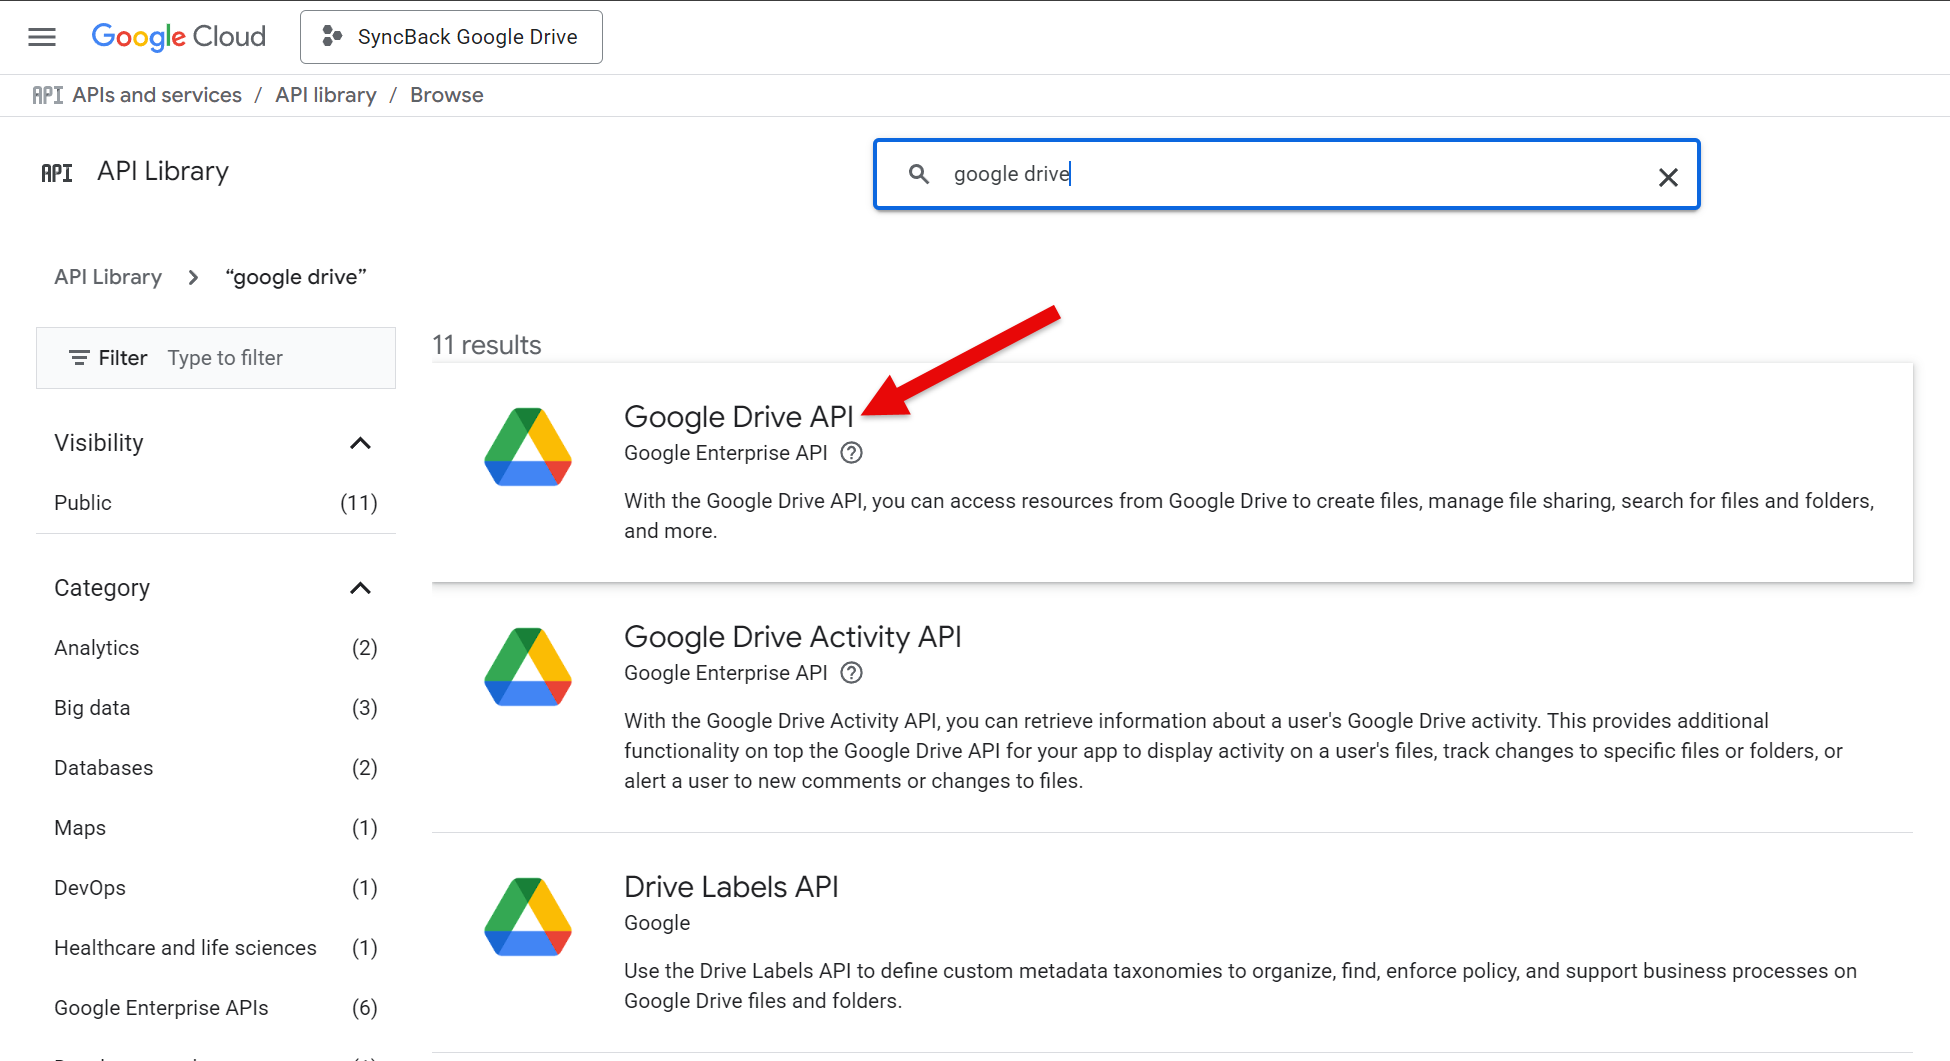Screen dimensions: 1950x1061
Task: Open the Google Drive API result title
Action: pyautogui.click(x=739, y=417)
